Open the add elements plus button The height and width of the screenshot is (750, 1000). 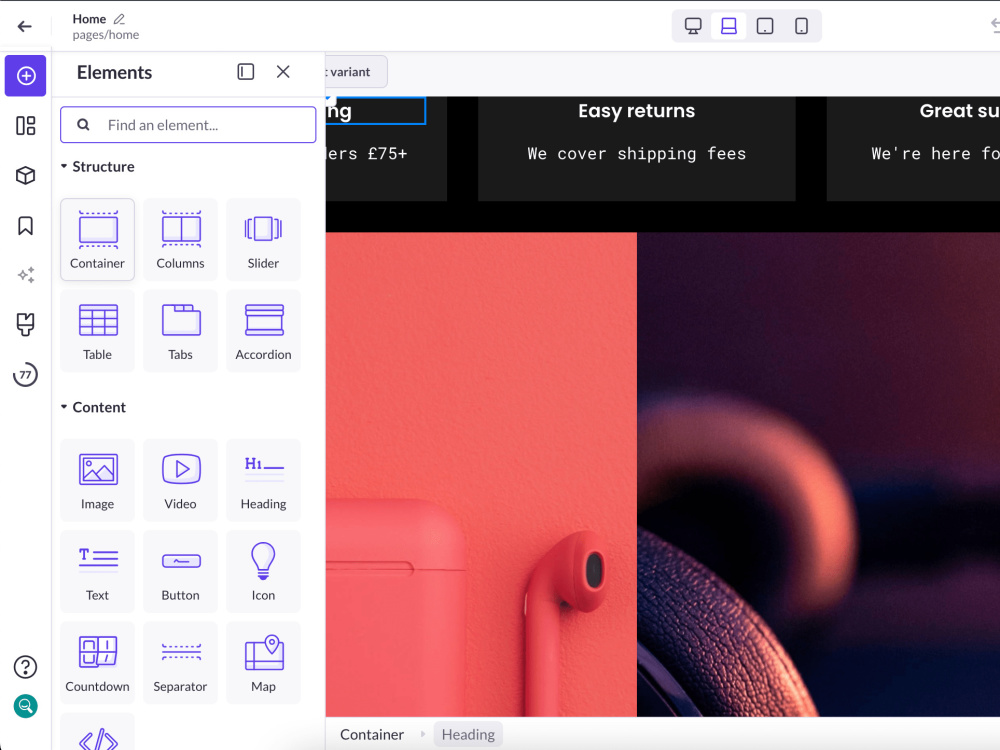tap(26, 76)
